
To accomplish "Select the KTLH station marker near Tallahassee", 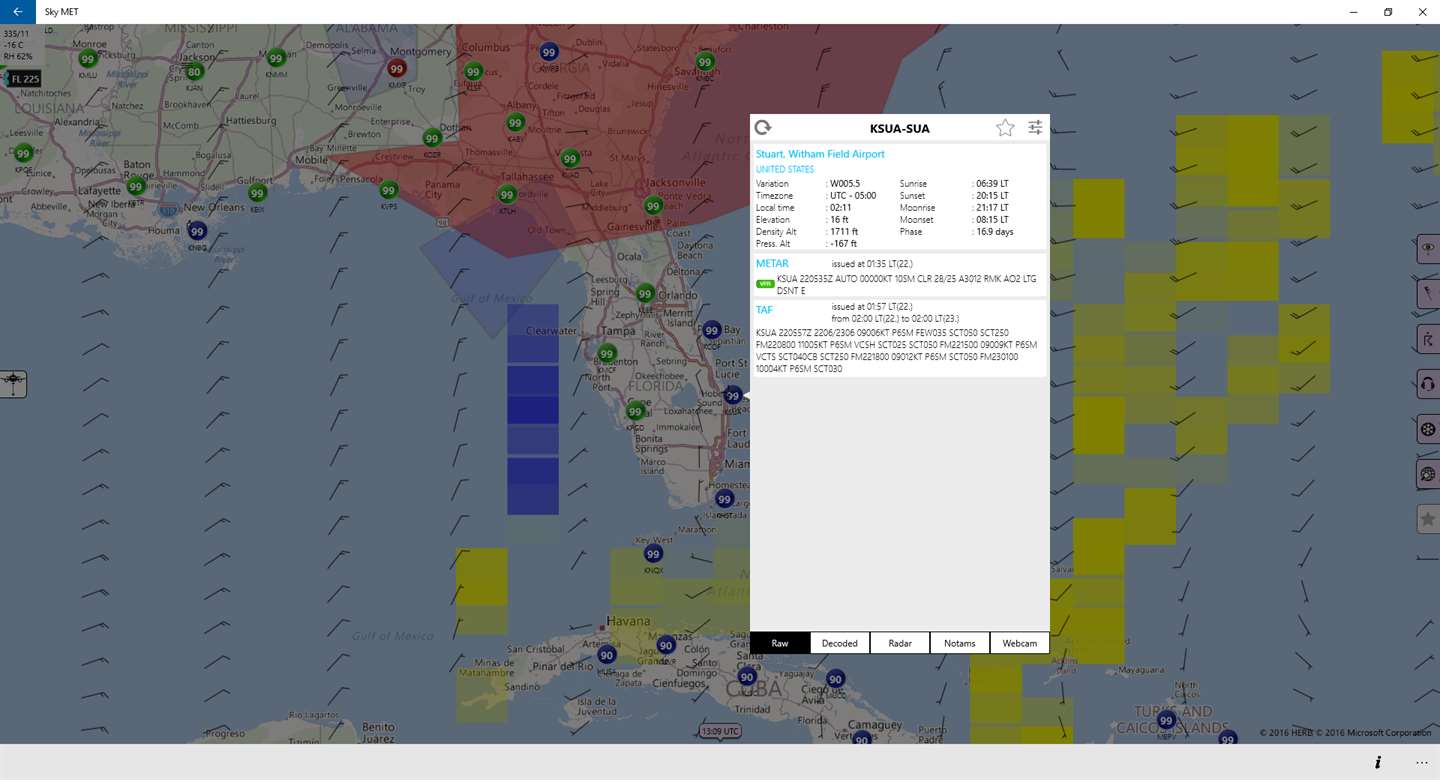I will (508, 195).
